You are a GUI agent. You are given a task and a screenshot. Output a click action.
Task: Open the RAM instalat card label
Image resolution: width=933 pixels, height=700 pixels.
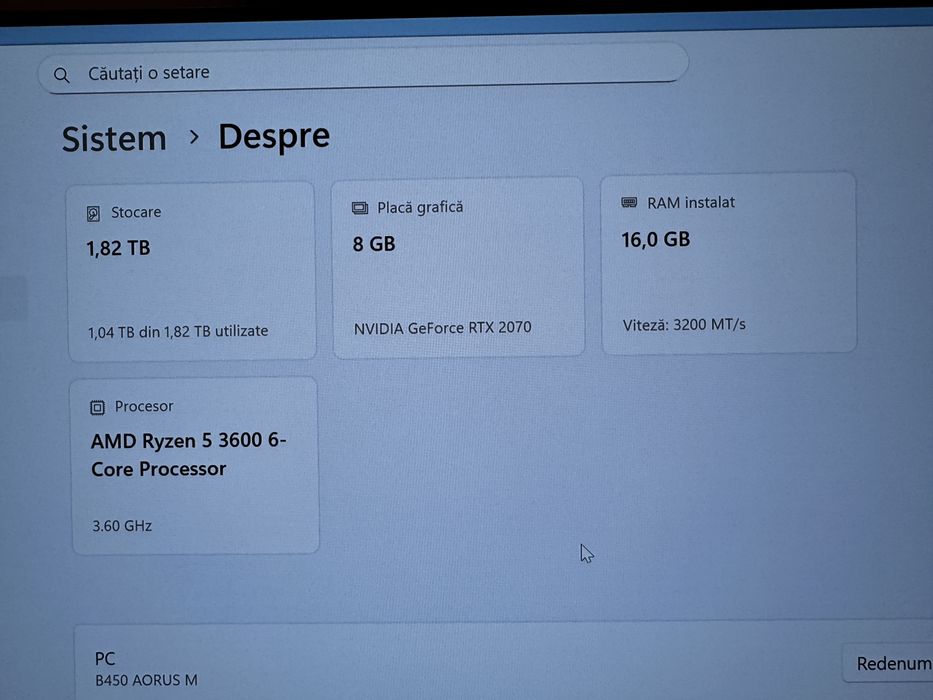click(x=691, y=203)
